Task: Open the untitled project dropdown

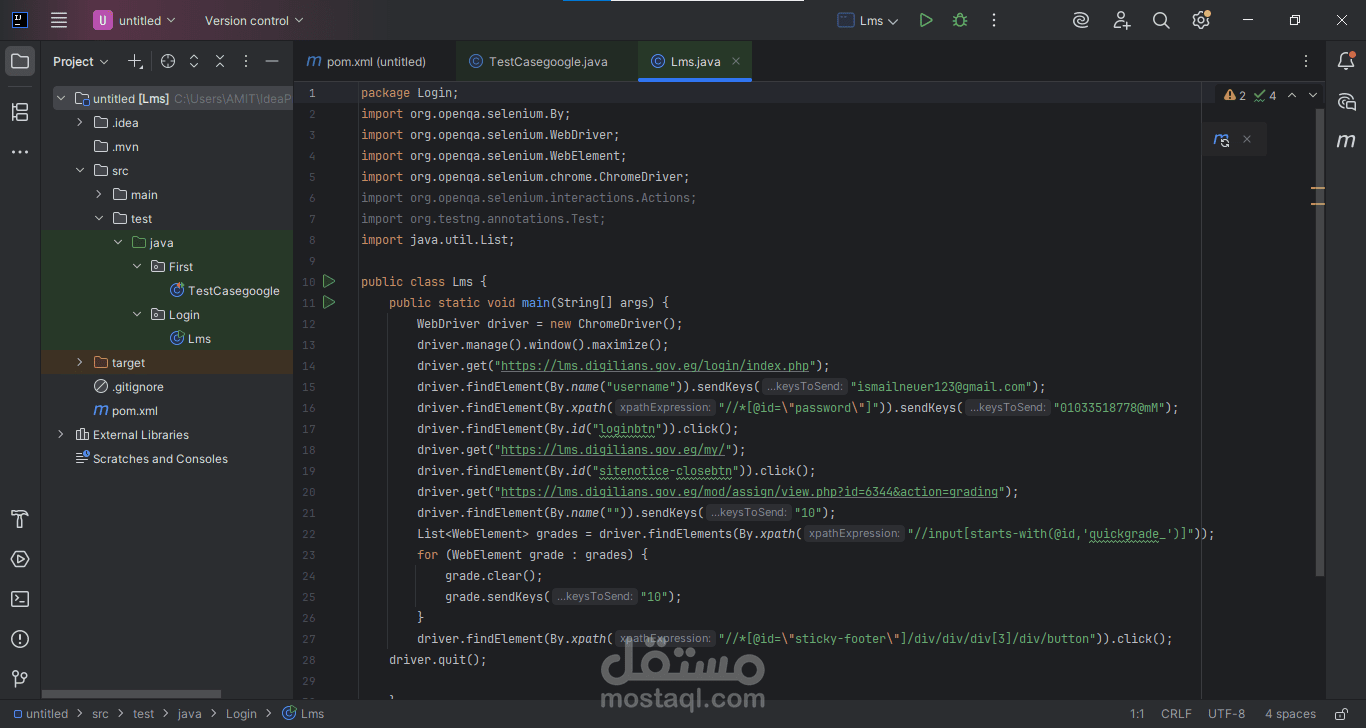Action: click(135, 20)
